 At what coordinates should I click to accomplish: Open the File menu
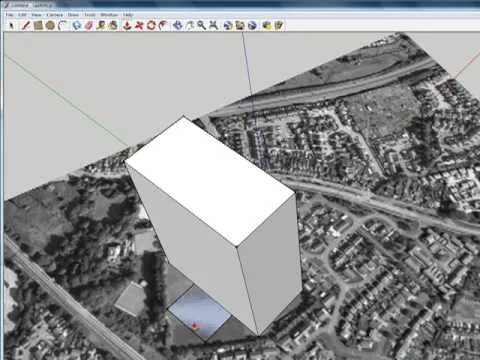pyautogui.click(x=9, y=15)
